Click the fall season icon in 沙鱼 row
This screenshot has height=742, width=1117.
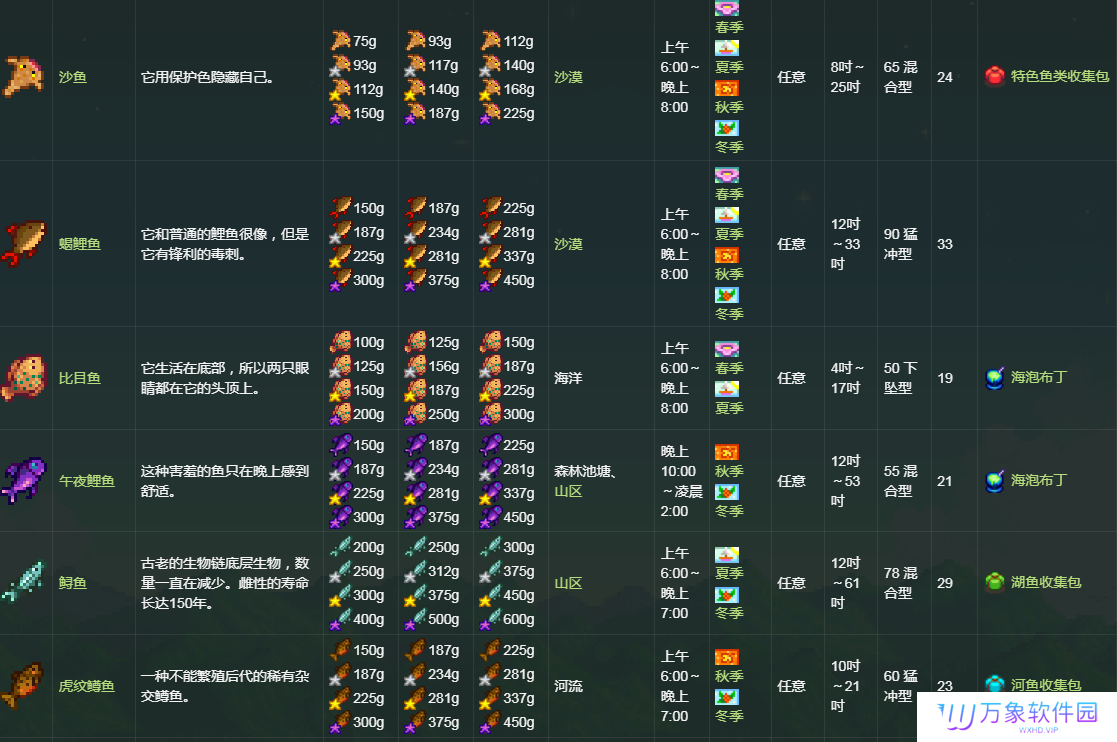point(727,88)
